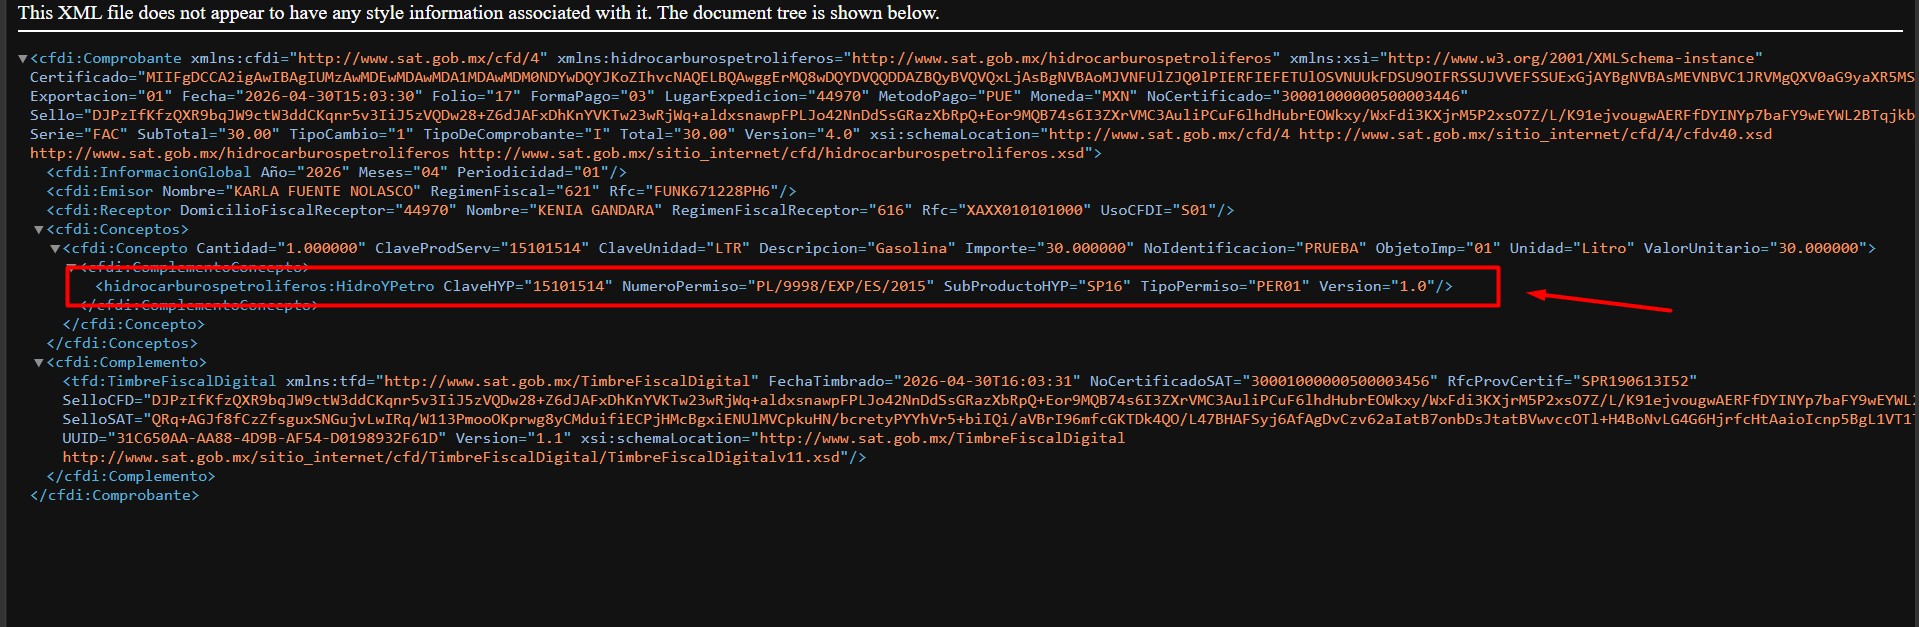The height and width of the screenshot is (627, 1919).
Task: Click receptor name "KENIA GANDARA"
Action: coord(598,210)
